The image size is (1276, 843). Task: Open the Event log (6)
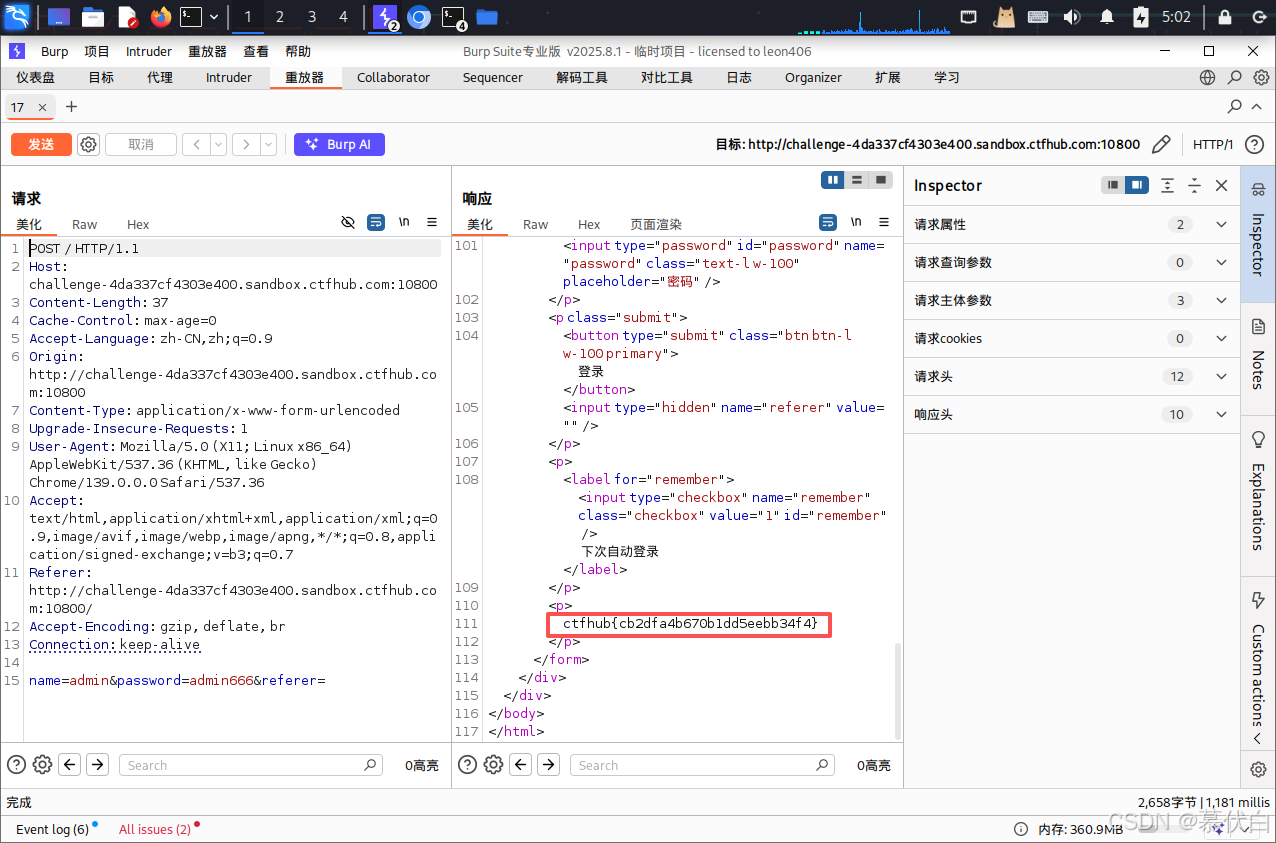pos(52,829)
